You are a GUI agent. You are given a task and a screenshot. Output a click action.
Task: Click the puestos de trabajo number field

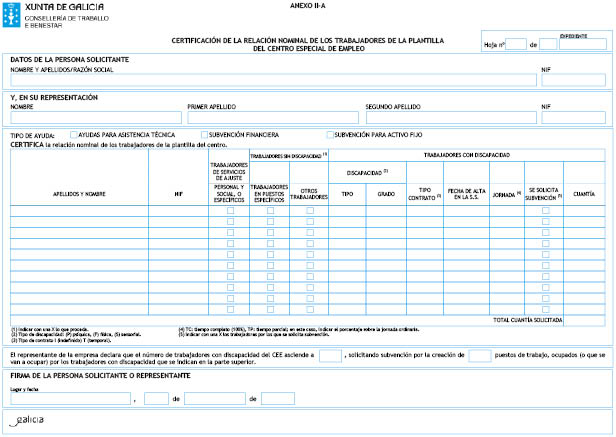pyautogui.click(x=480, y=355)
